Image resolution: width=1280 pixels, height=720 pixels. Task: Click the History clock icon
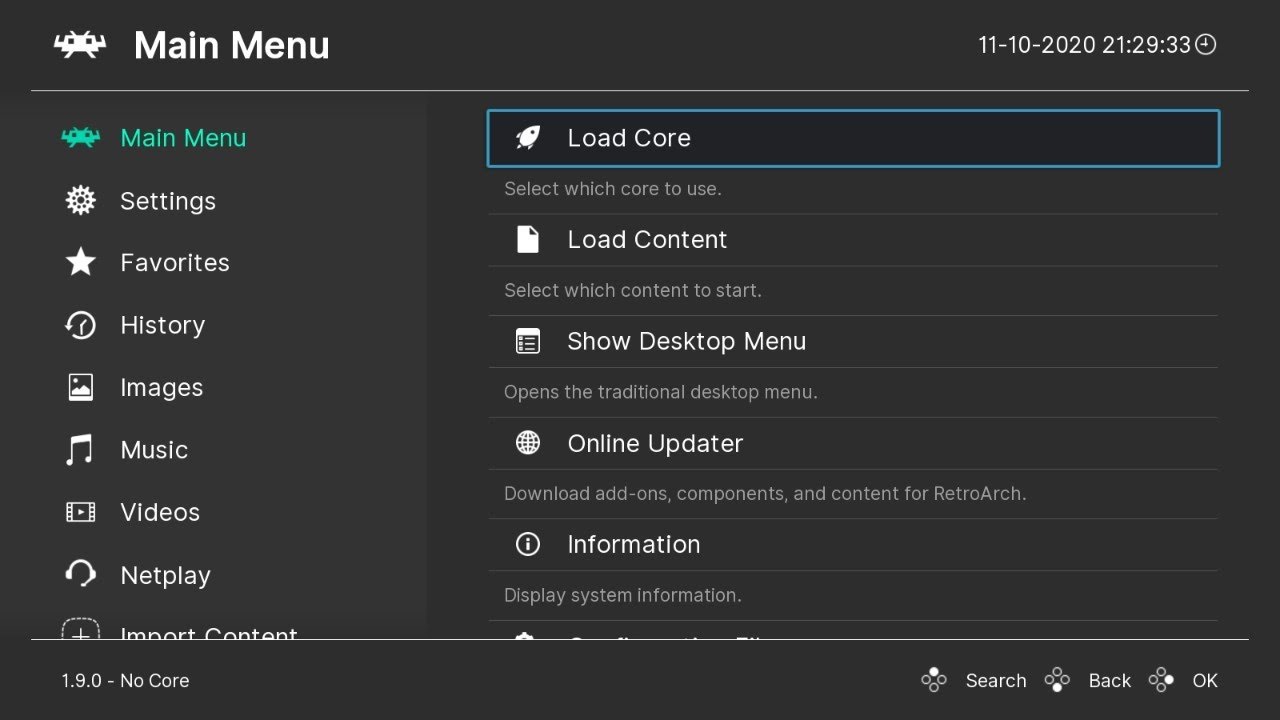click(80, 325)
